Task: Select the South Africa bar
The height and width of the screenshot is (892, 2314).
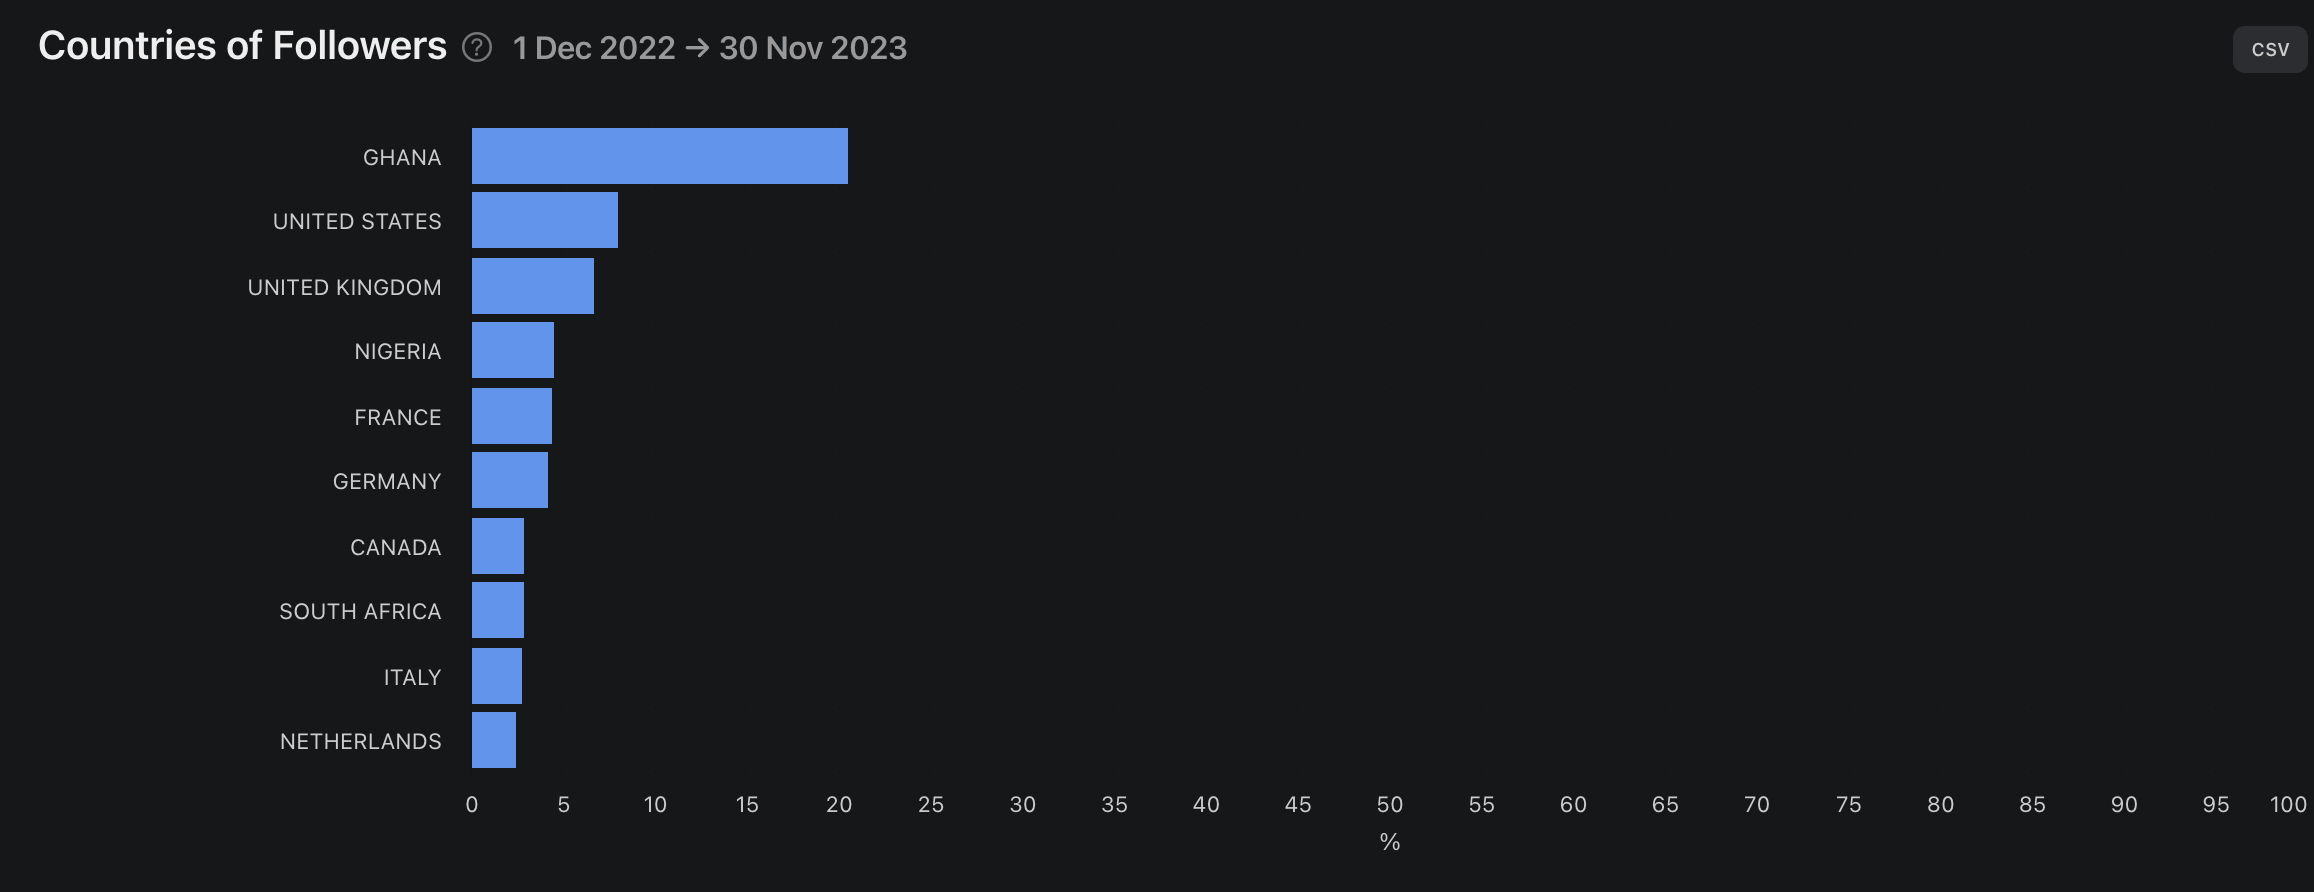Action: pyautogui.click(x=497, y=610)
